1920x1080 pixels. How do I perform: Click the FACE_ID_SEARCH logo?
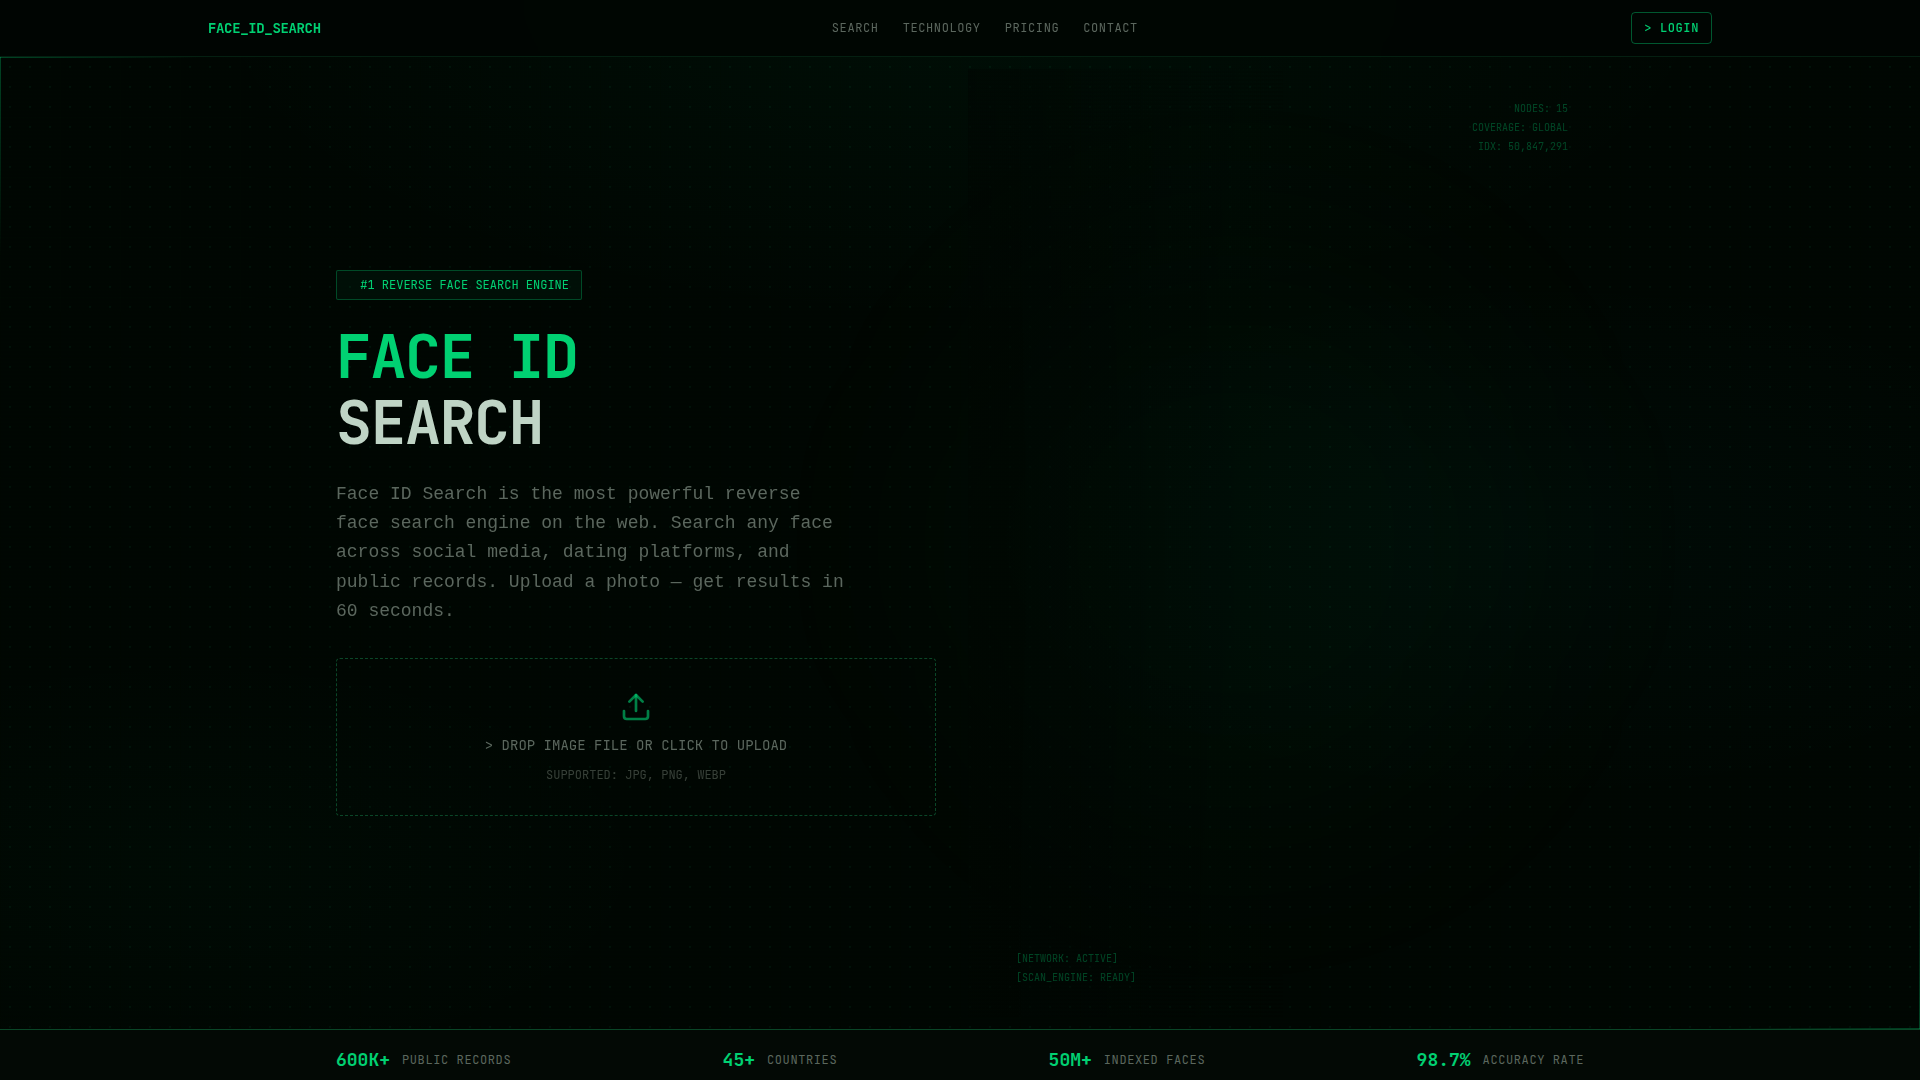tap(264, 29)
